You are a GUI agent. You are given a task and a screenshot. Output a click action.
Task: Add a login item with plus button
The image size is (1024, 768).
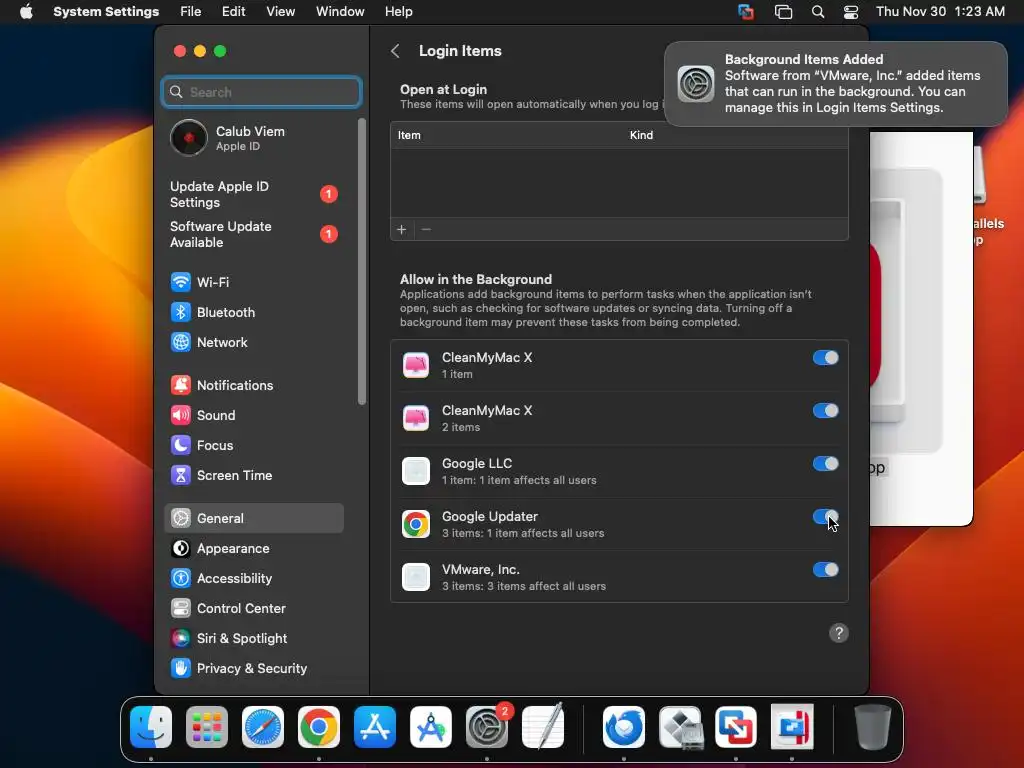point(402,229)
